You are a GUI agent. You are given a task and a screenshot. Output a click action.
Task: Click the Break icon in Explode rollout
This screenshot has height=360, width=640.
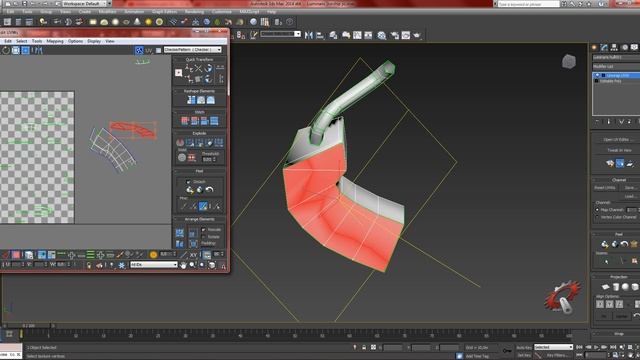point(180,142)
